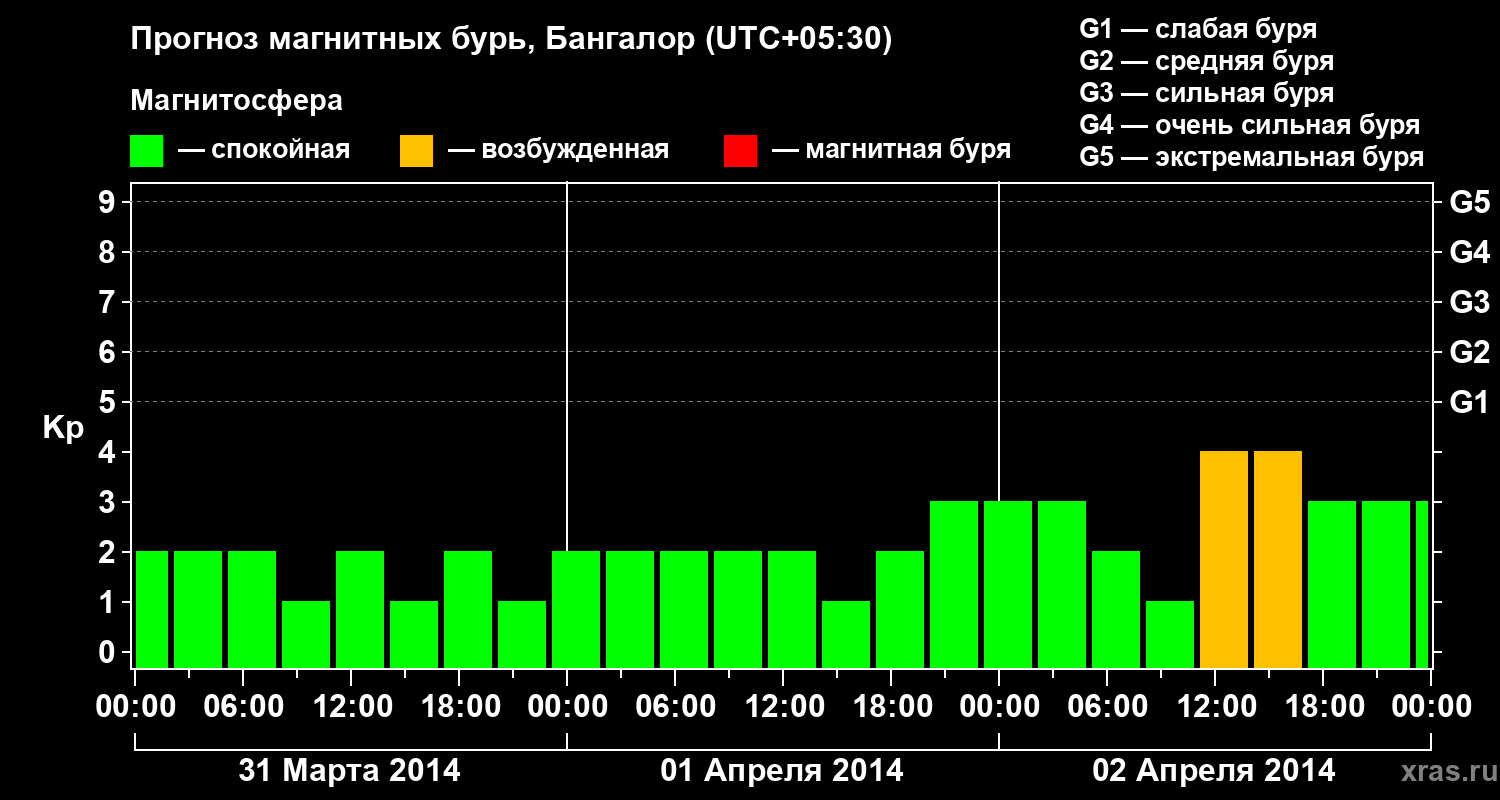Select the 'G5 — экстремальная буря' description

[1252, 157]
